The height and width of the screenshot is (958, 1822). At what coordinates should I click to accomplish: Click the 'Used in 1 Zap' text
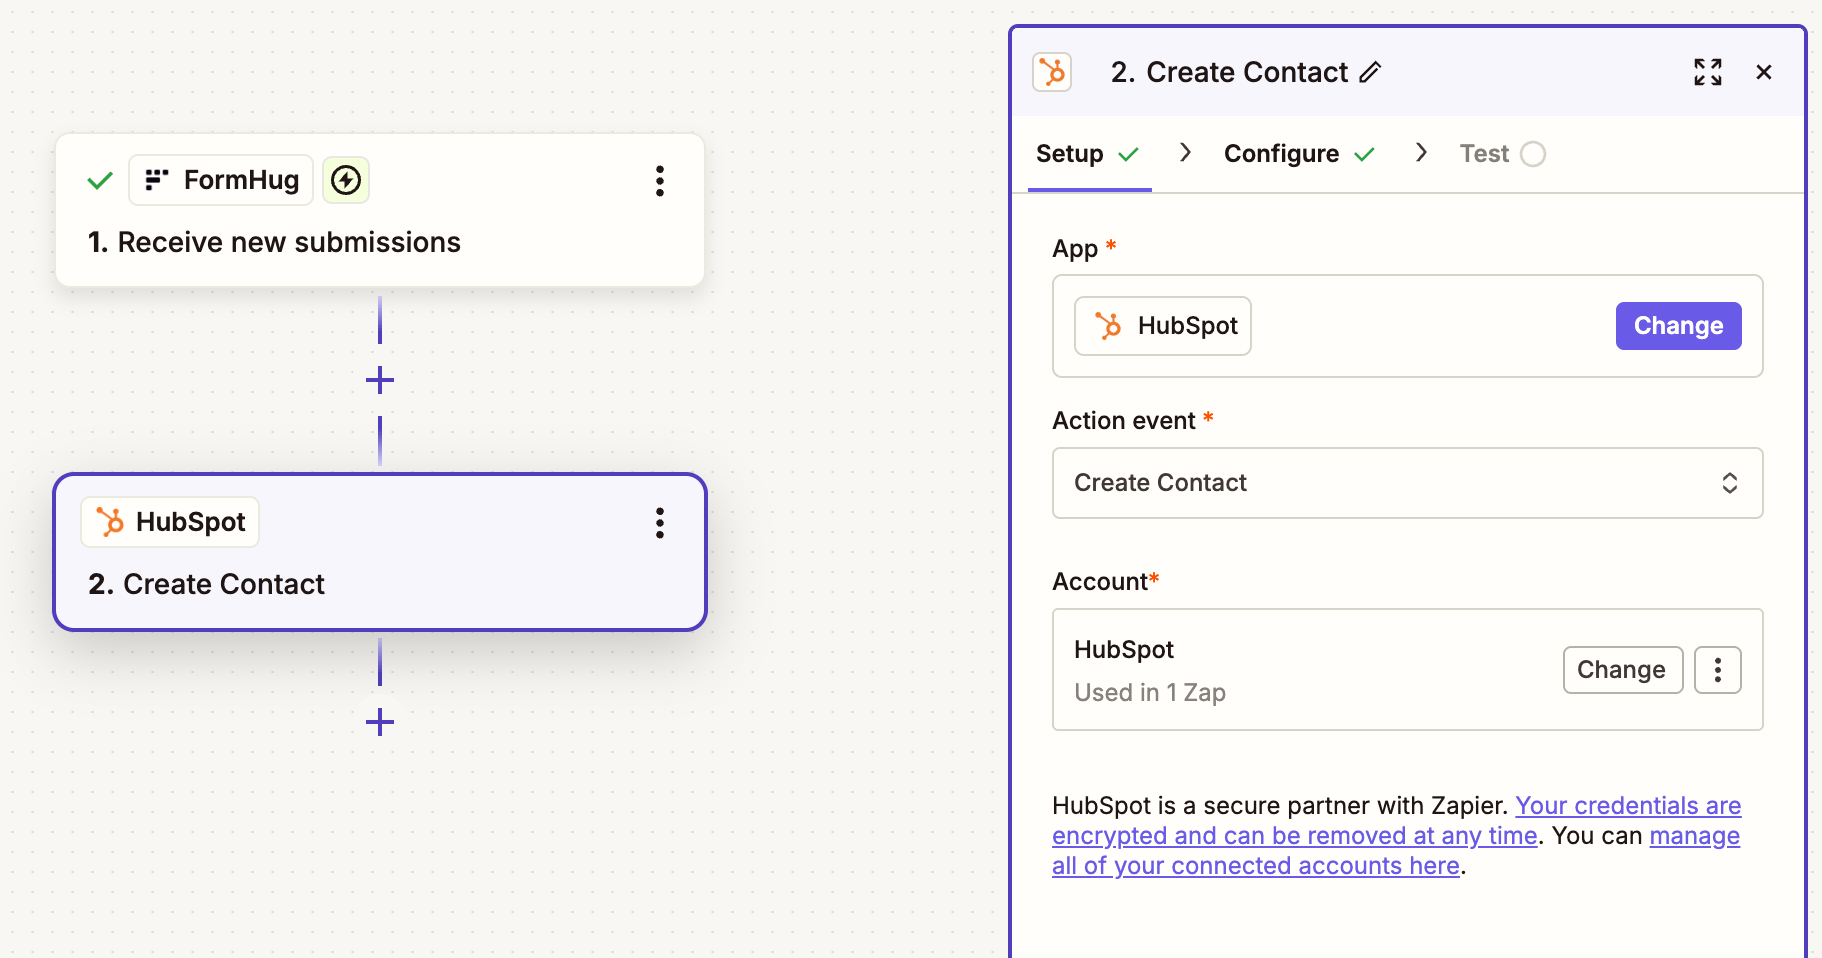(1150, 693)
